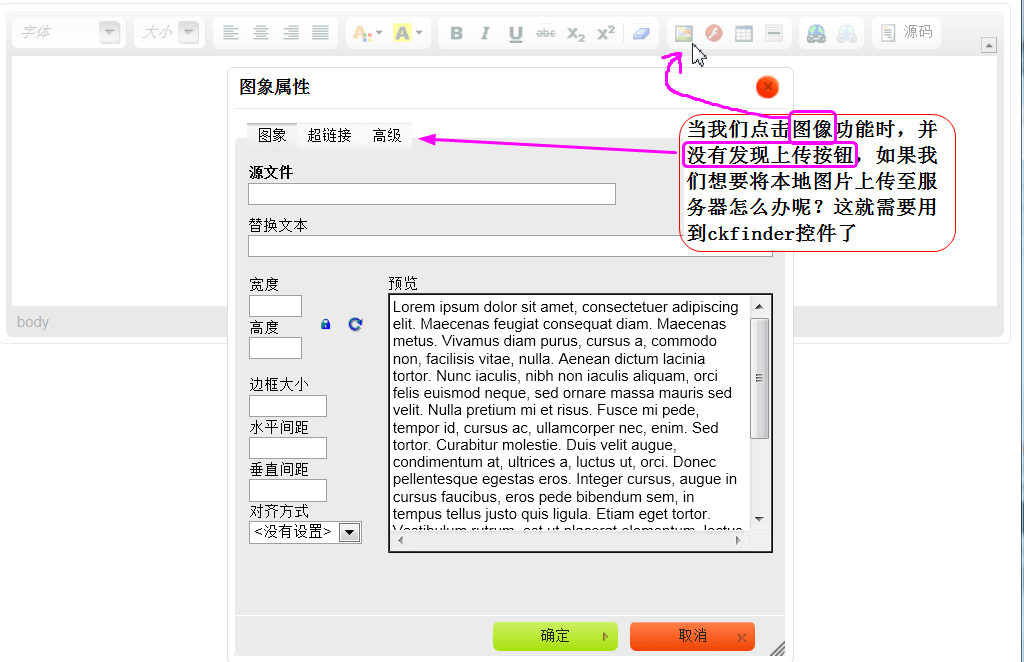Insert a horizontal line
The height and width of the screenshot is (662, 1024).
pos(774,33)
